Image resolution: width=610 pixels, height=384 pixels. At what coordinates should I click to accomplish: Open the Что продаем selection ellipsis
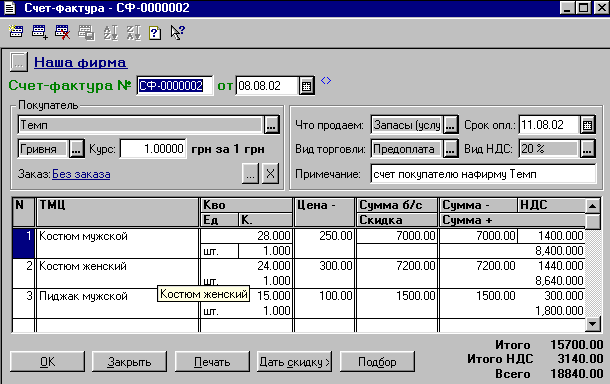pos(450,125)
